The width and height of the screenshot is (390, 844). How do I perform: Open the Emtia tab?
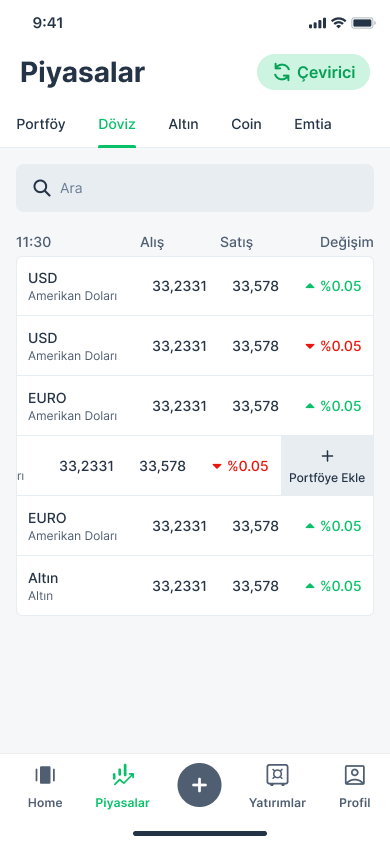tap(313, 124)
